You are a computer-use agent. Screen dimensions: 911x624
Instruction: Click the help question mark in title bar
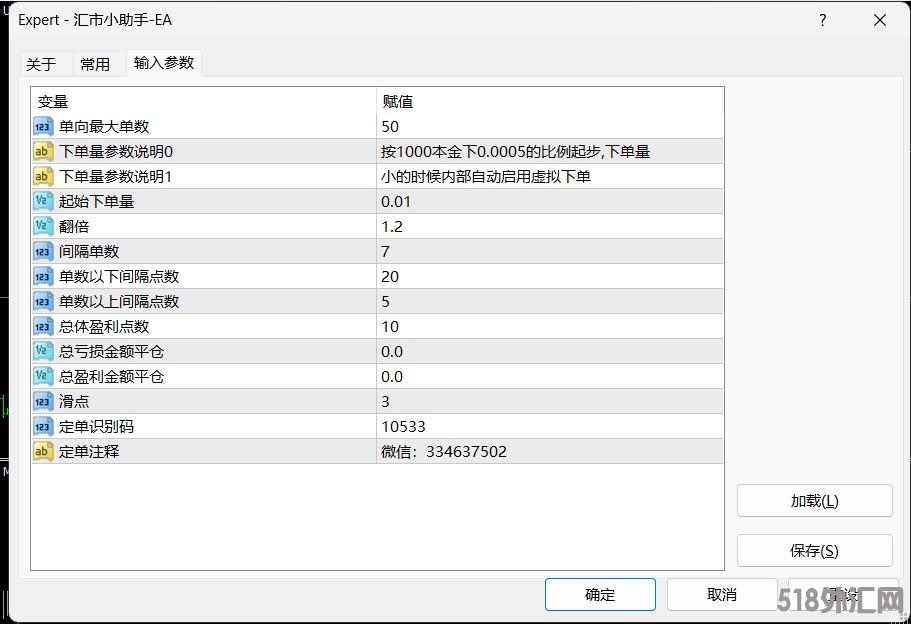pos(822,20)
